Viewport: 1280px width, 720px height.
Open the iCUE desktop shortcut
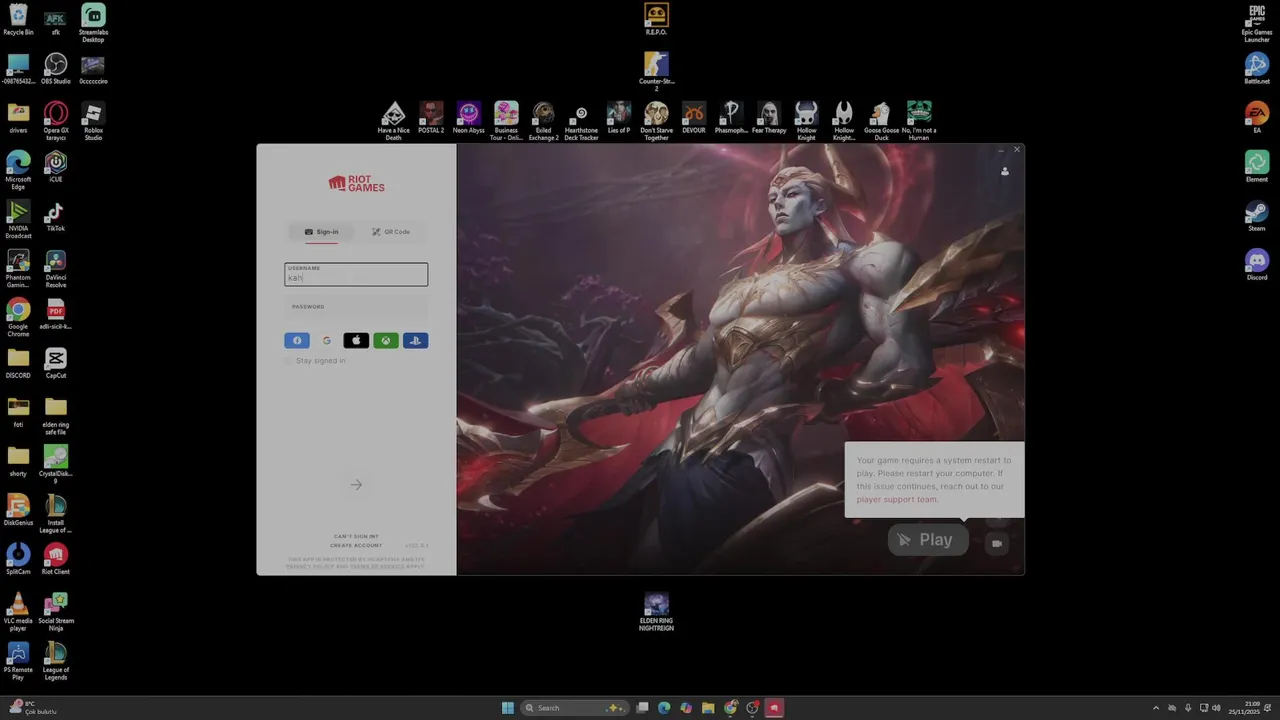pos(56,166)
